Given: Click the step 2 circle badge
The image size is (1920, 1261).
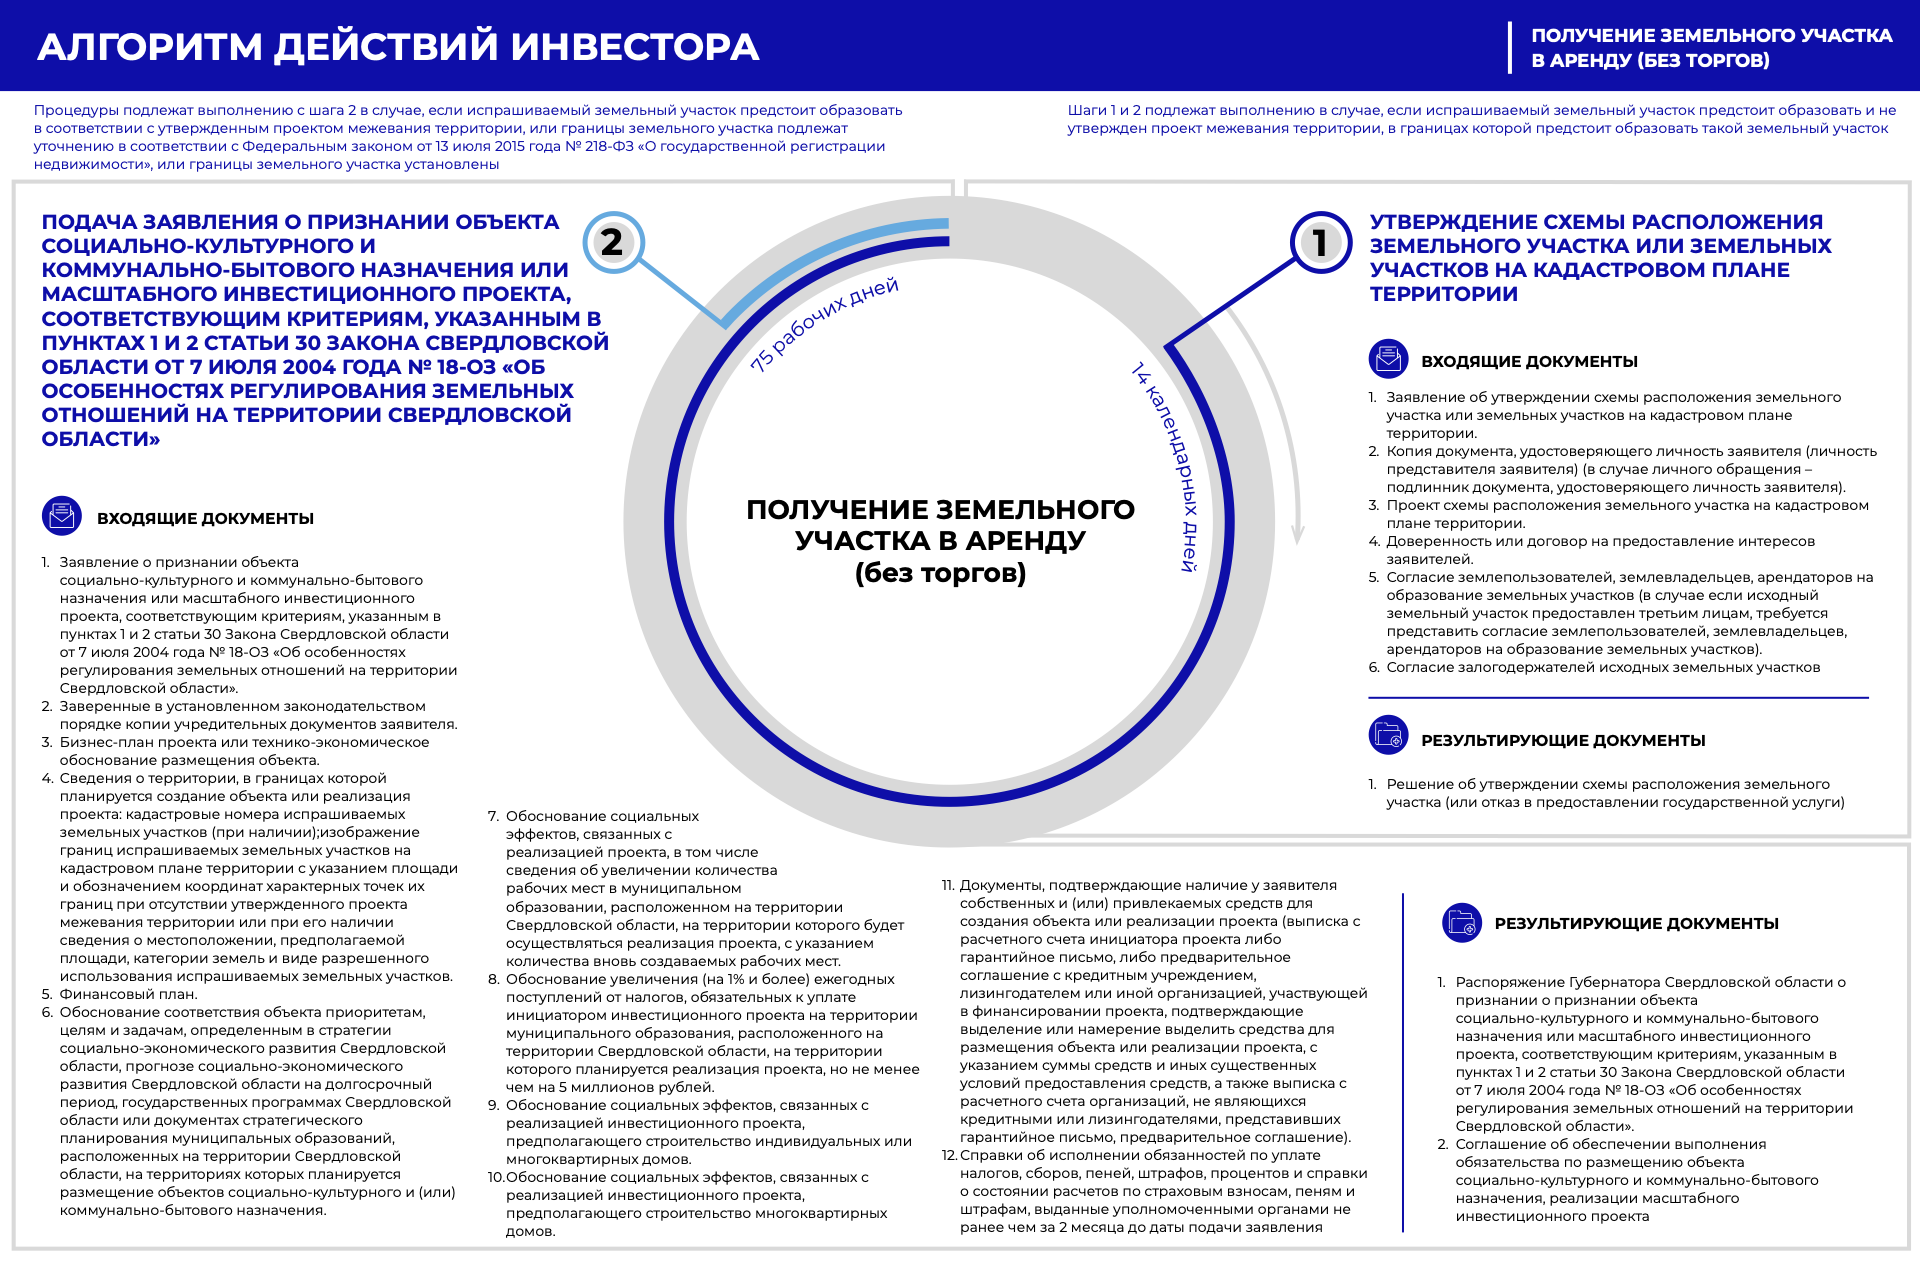Looking at the screenshot, I should click(x=612, y=242).
